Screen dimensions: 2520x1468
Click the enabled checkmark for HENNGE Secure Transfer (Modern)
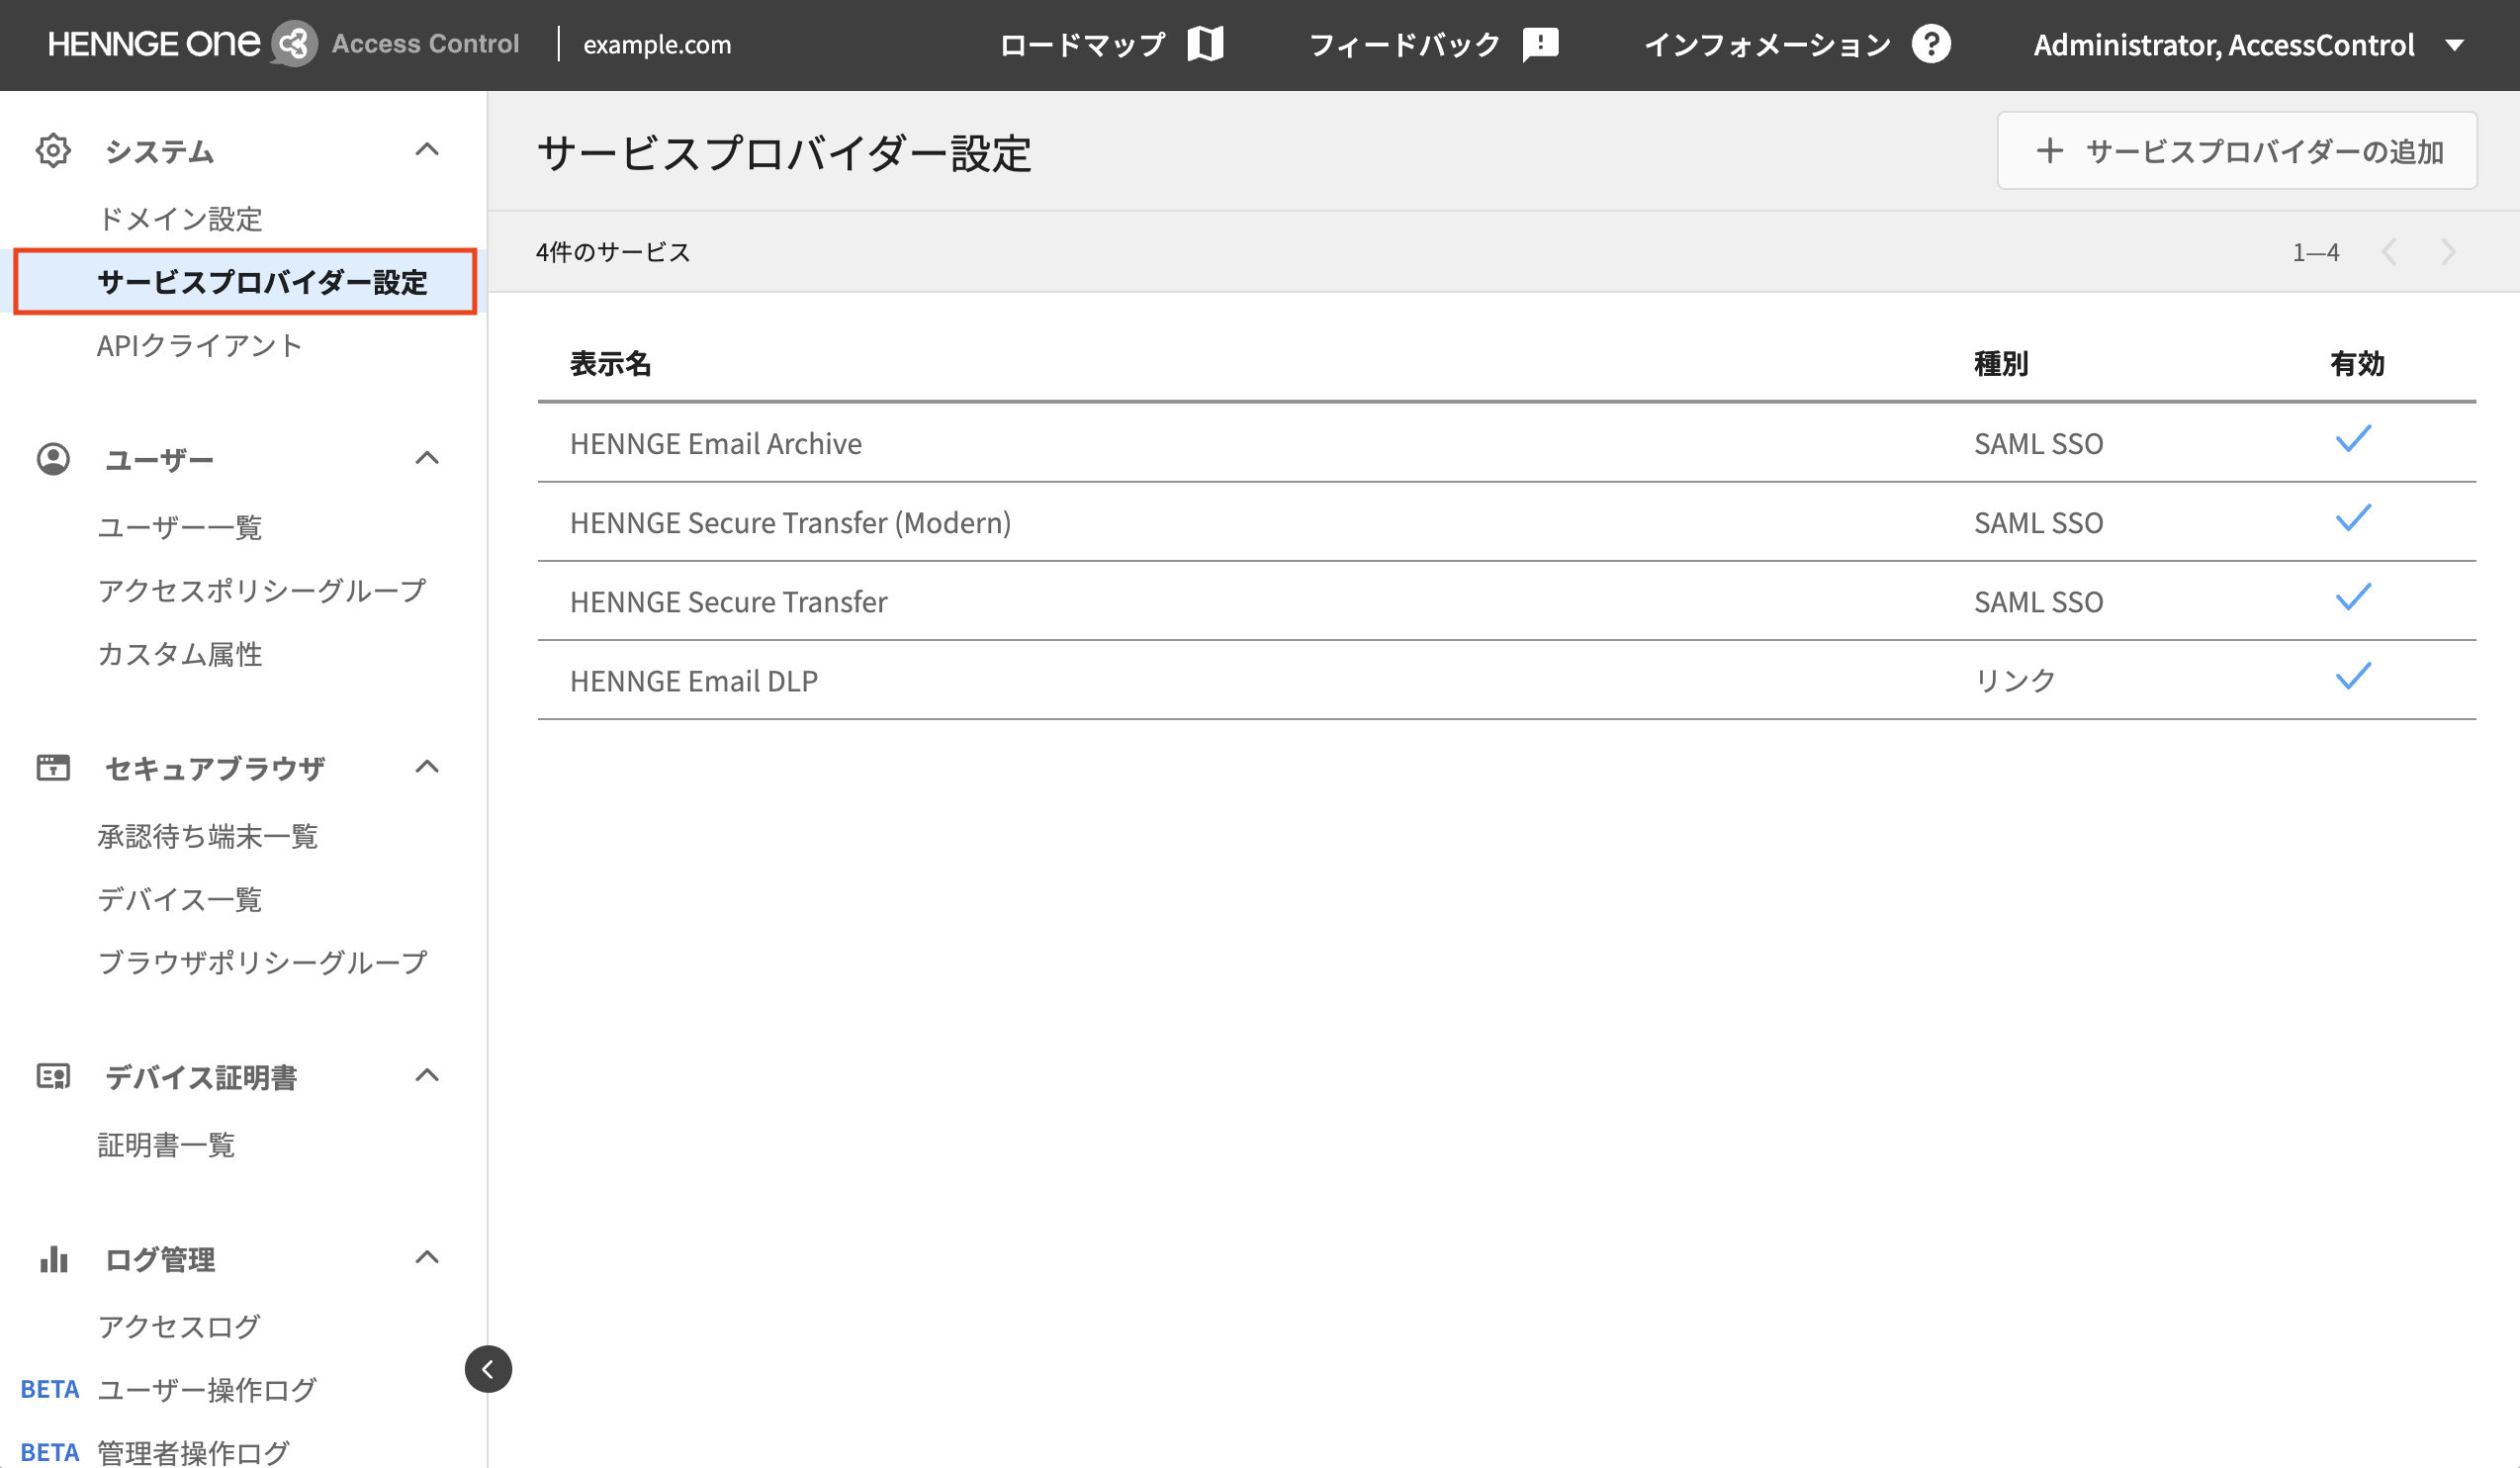(2353, 517)
